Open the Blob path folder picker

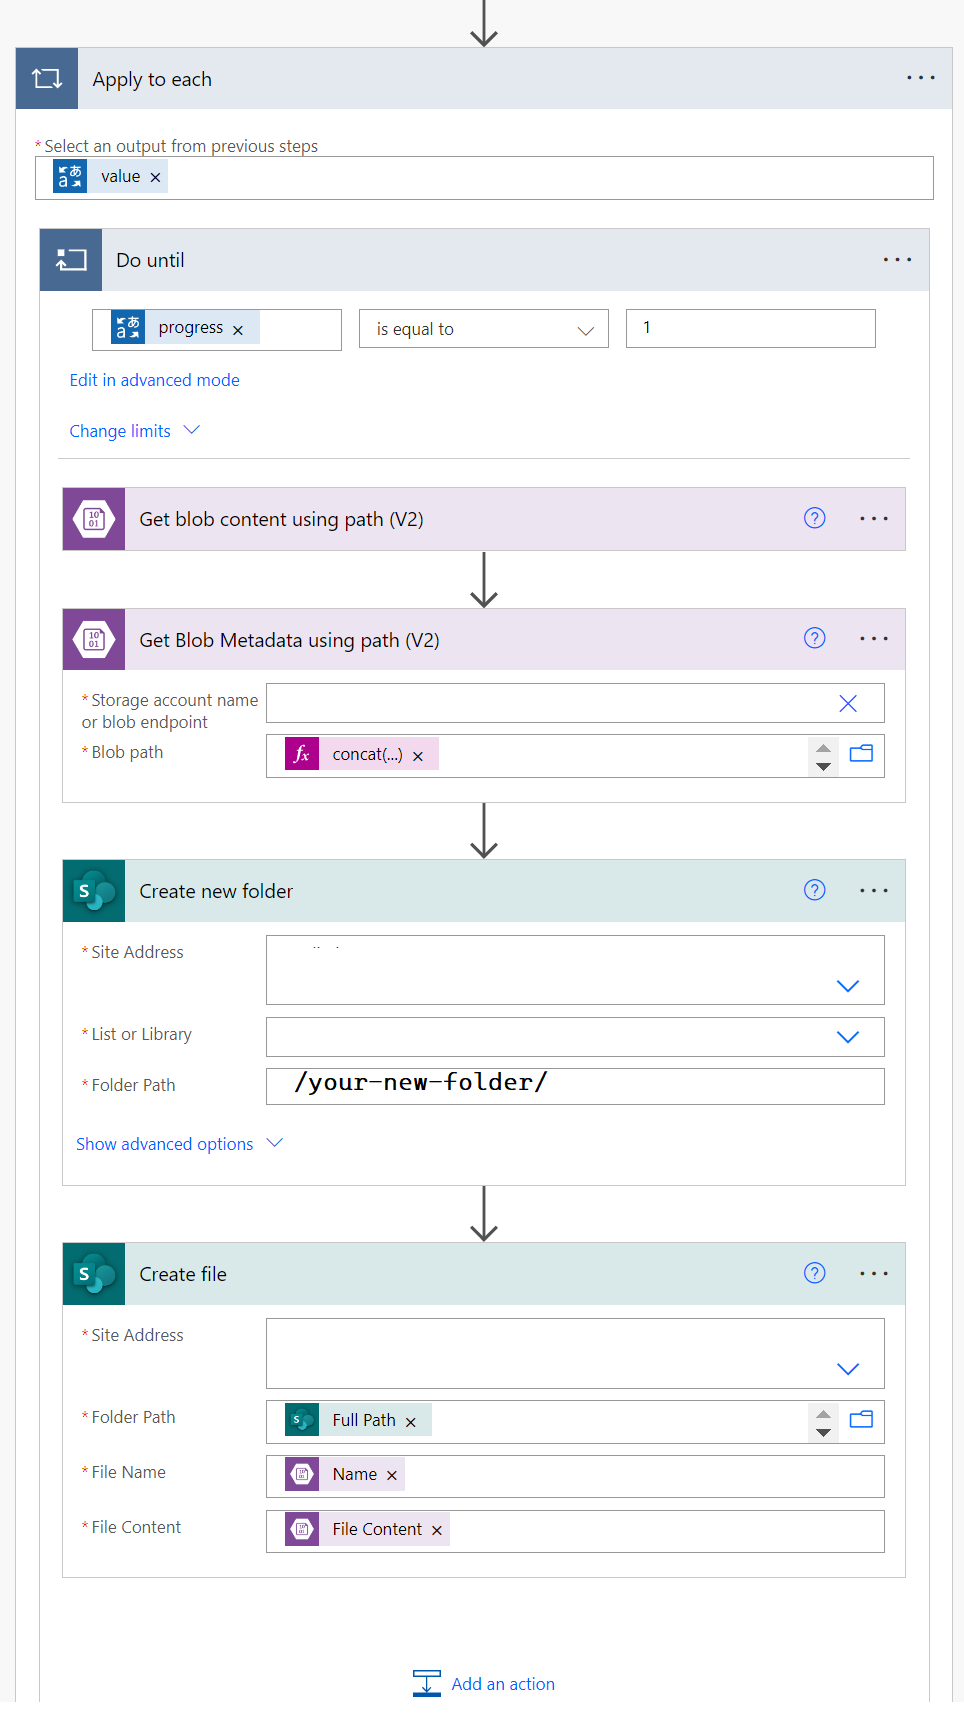[x=861, y=754]
